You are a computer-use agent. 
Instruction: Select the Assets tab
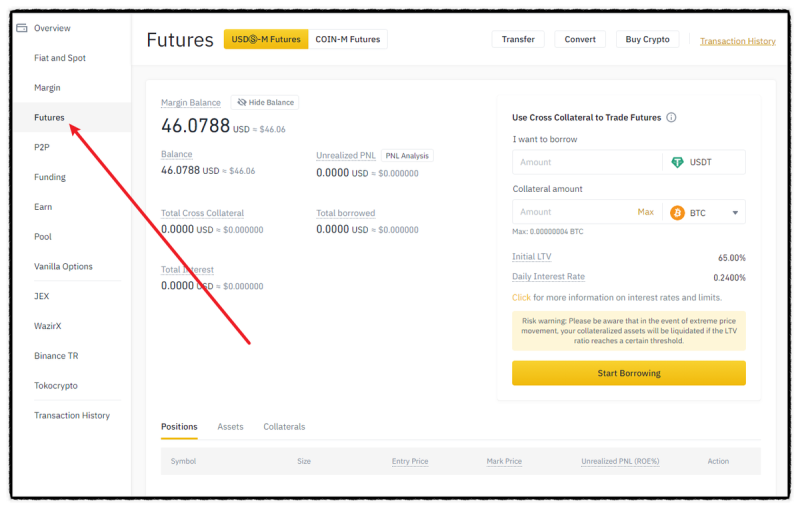tap(230, 427)
